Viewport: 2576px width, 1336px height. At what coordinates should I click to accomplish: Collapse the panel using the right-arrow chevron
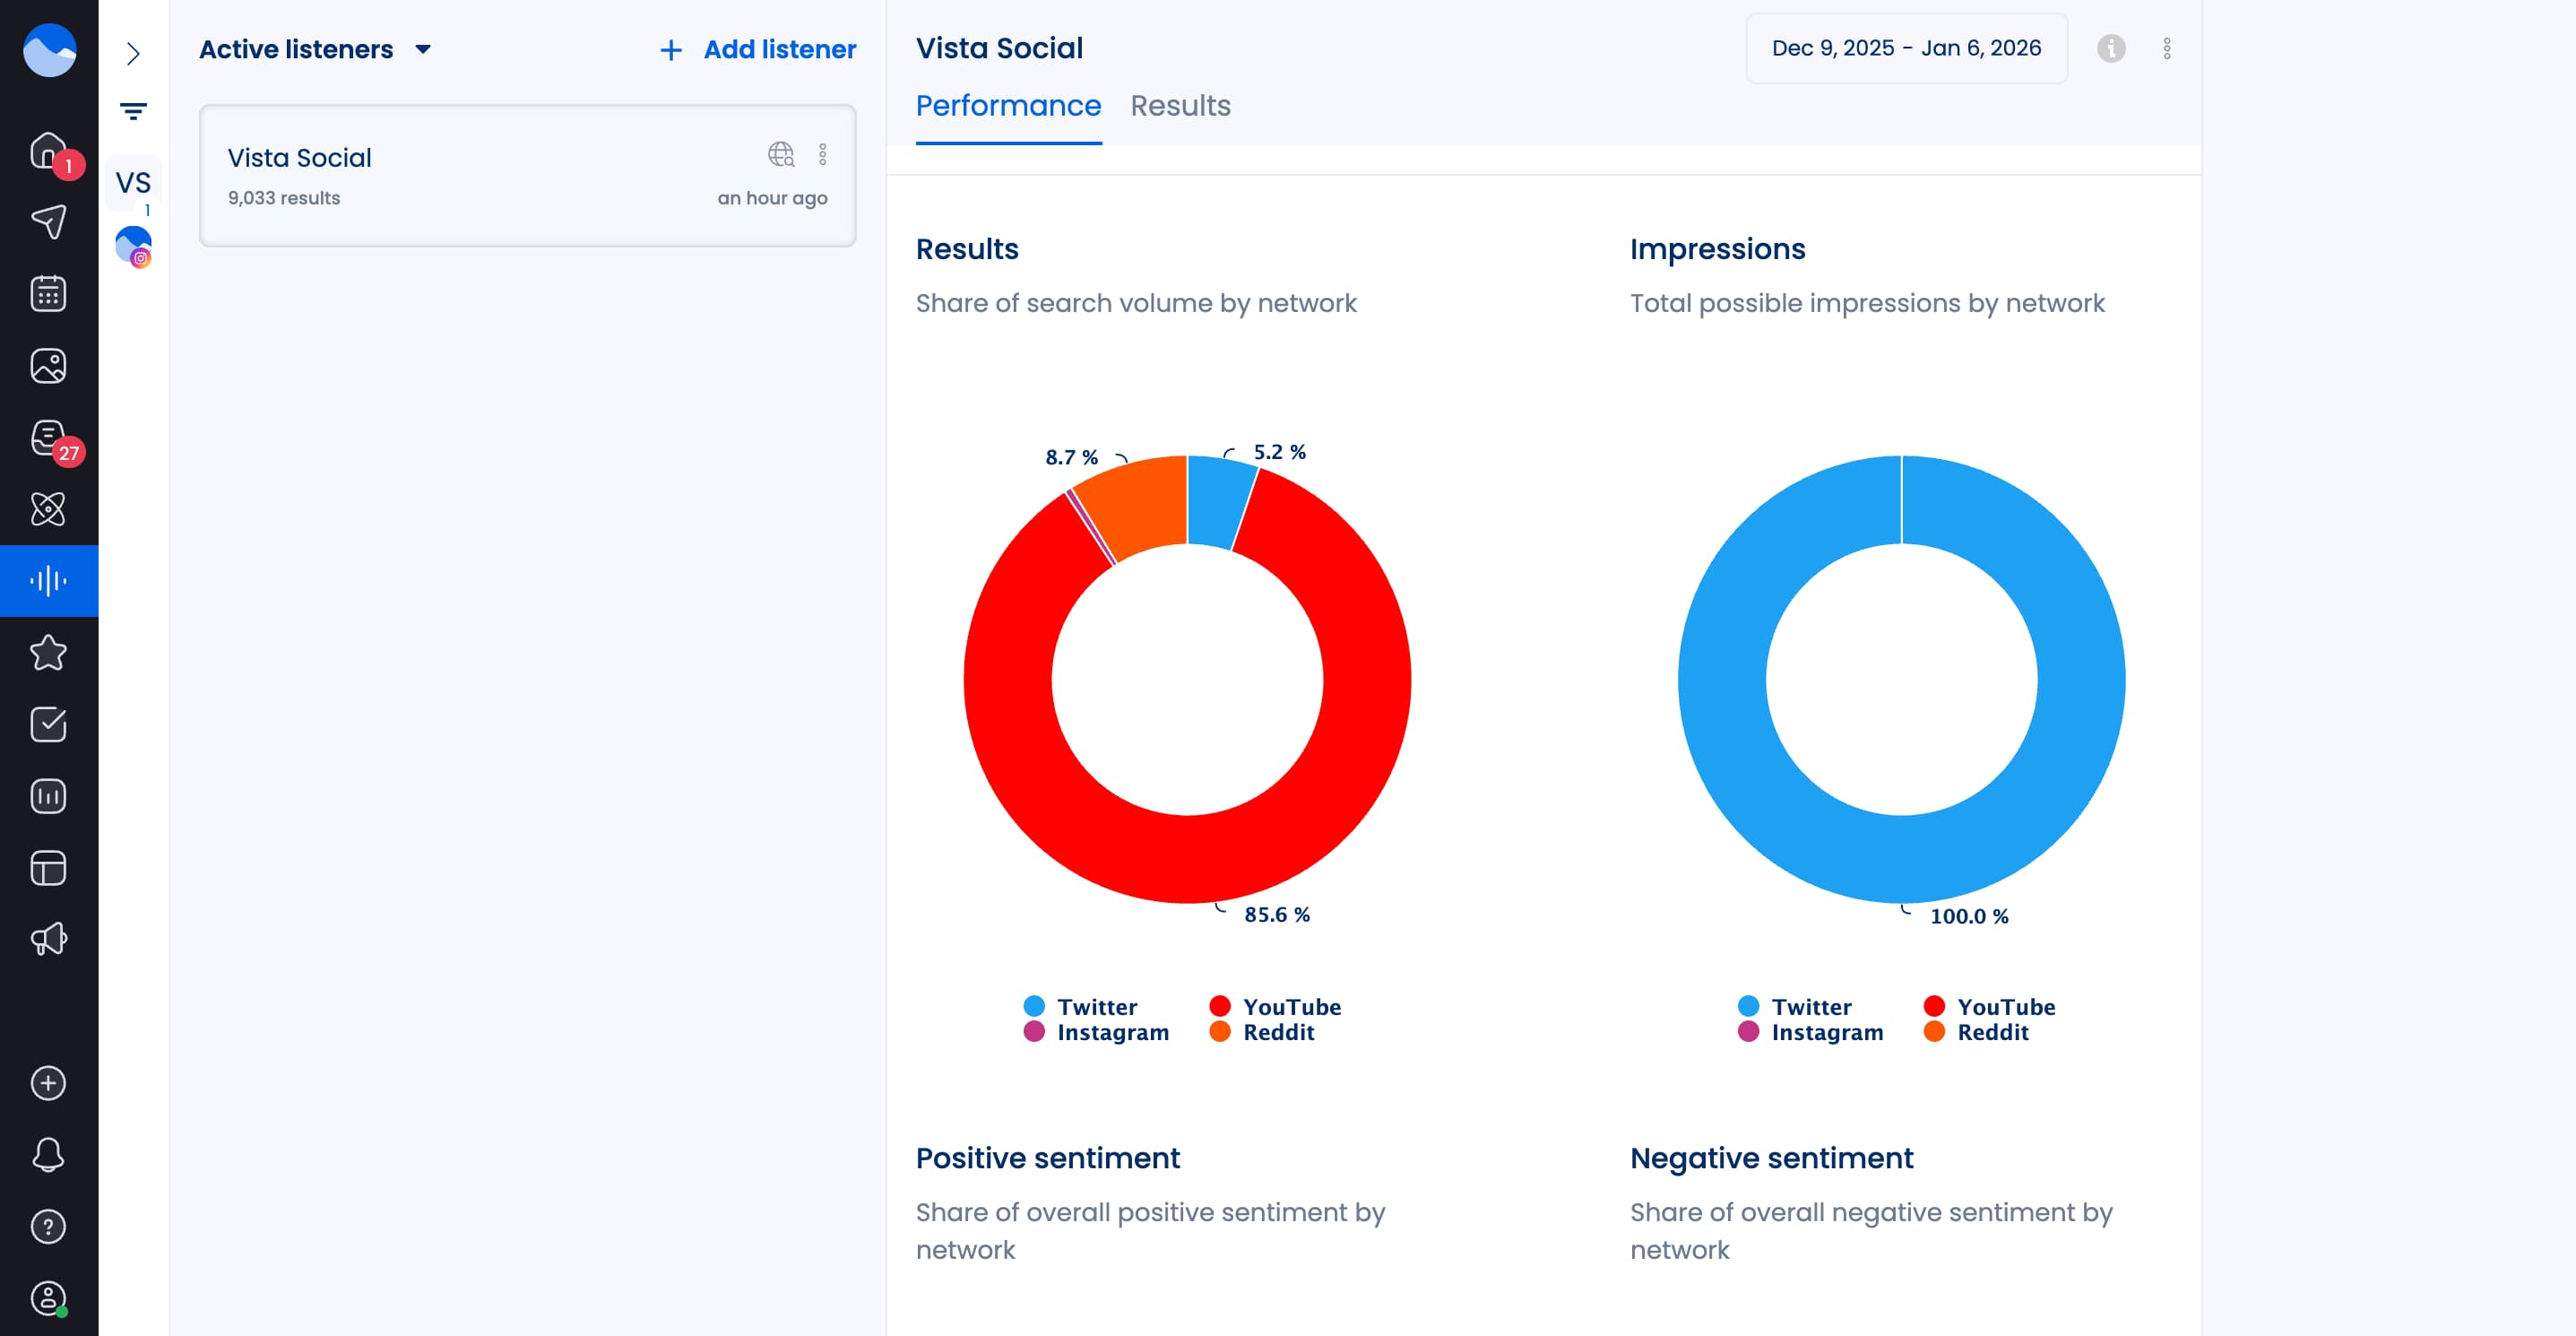click(133, 55)
